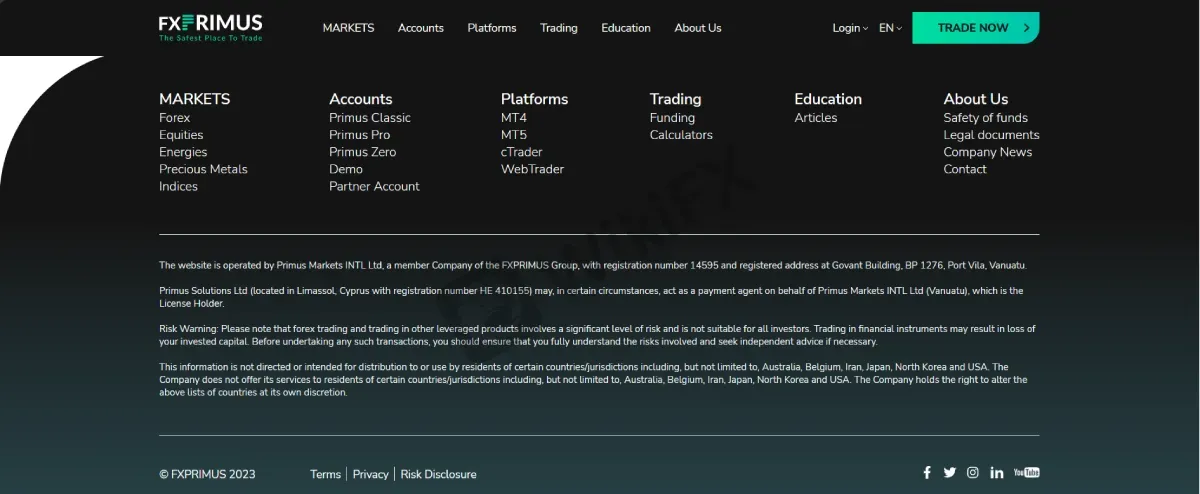Open the Energies link
Screen dimensions: 1200x494
point(183,152)
